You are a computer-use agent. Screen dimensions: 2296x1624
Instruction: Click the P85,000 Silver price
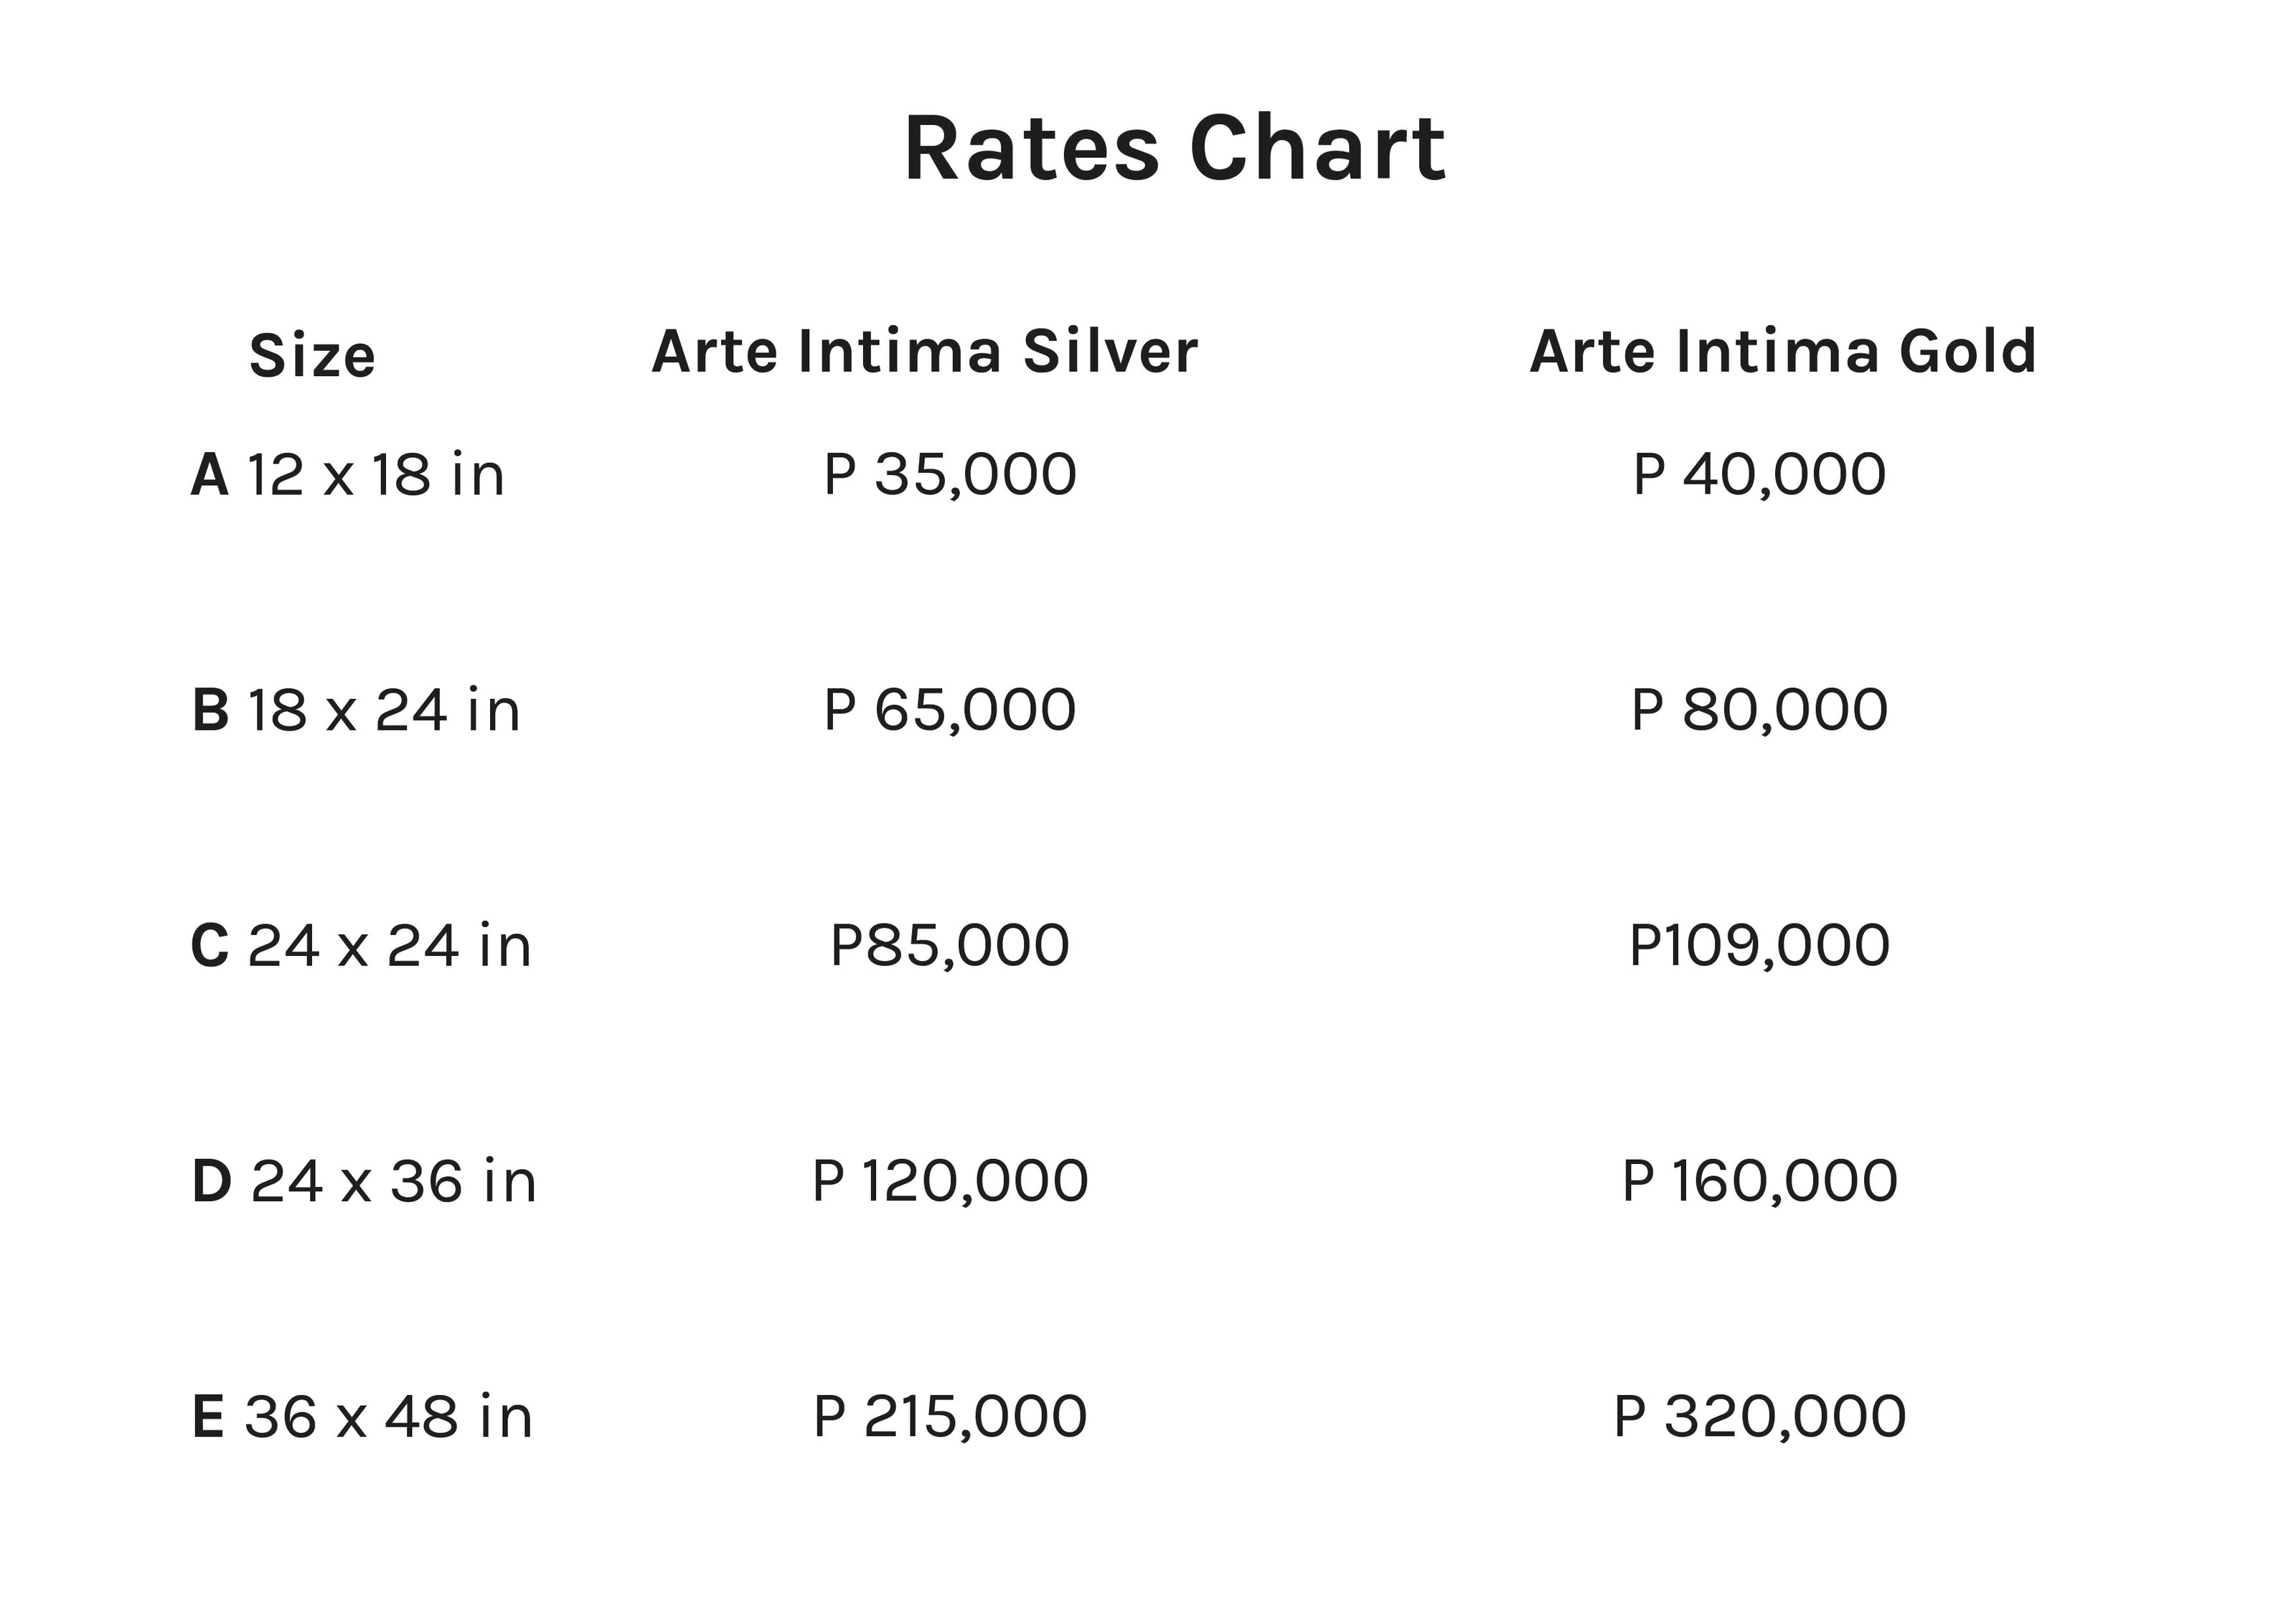pos(950,945)
